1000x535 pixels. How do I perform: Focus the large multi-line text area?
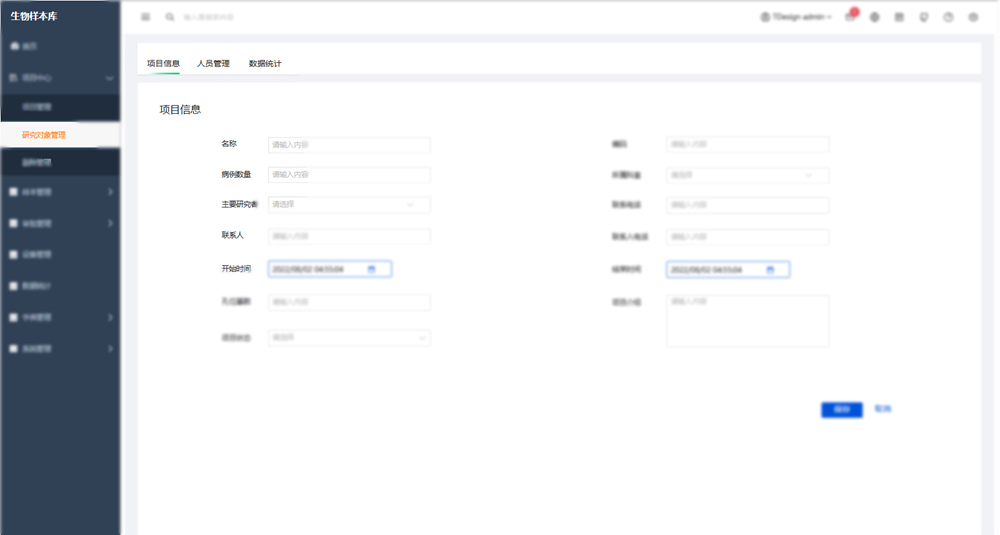[x=747, y=321]
